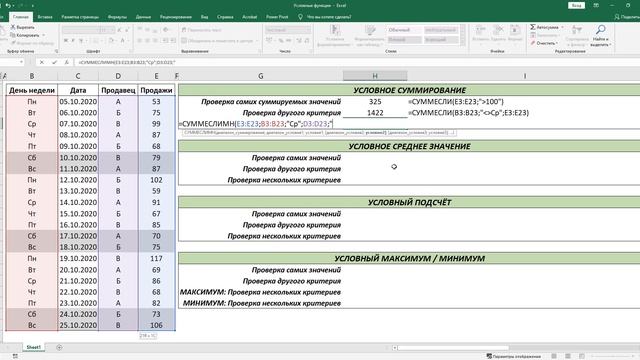Open Insert Function via the fx icon
This screenshot has height=360, width=640.
click(x=67, y=62)
